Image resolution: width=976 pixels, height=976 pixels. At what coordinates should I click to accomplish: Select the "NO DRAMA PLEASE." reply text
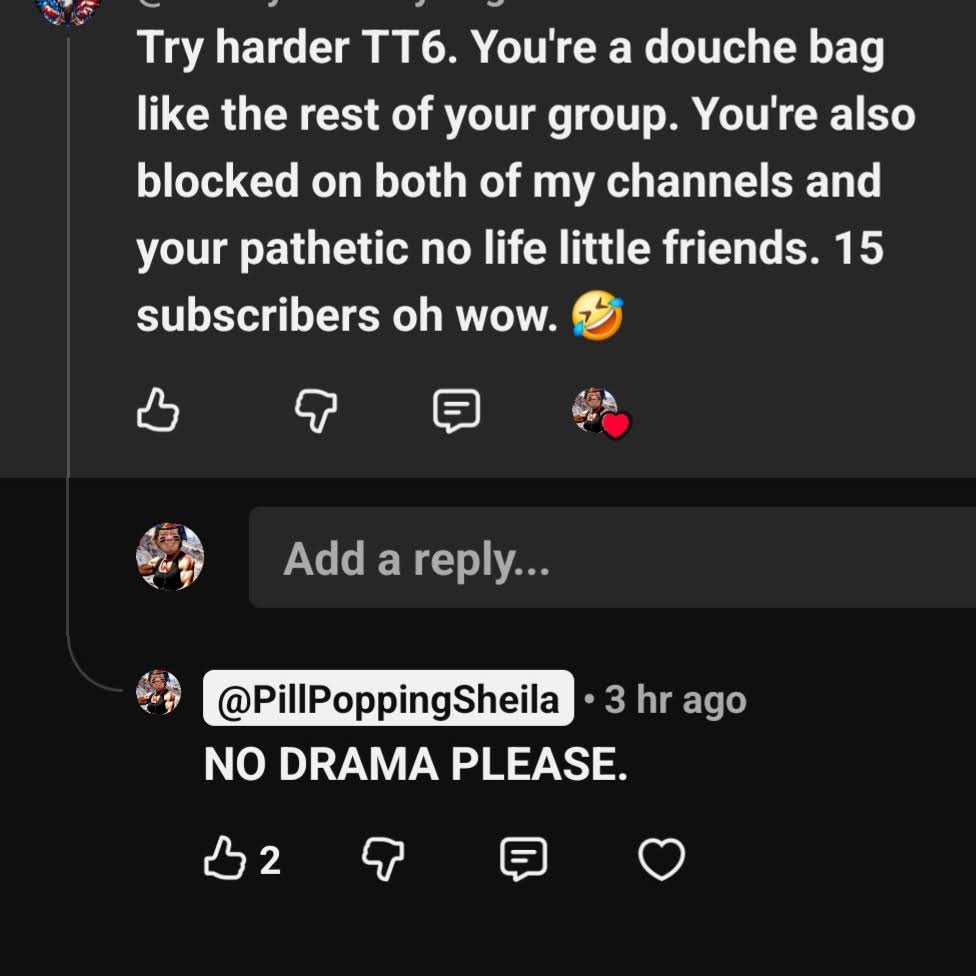tap(416, 764)
